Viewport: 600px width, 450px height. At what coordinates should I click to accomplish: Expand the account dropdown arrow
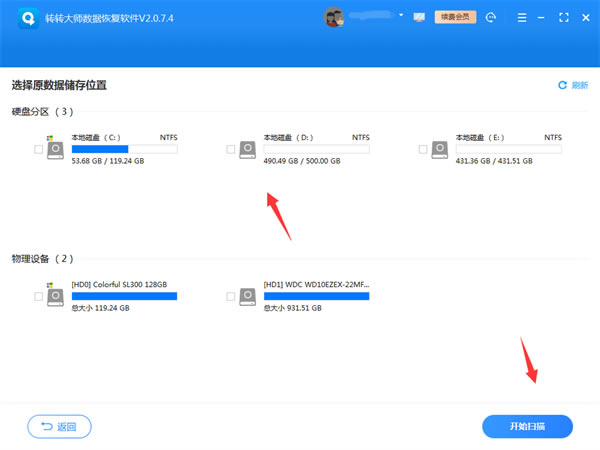point(401,17)
